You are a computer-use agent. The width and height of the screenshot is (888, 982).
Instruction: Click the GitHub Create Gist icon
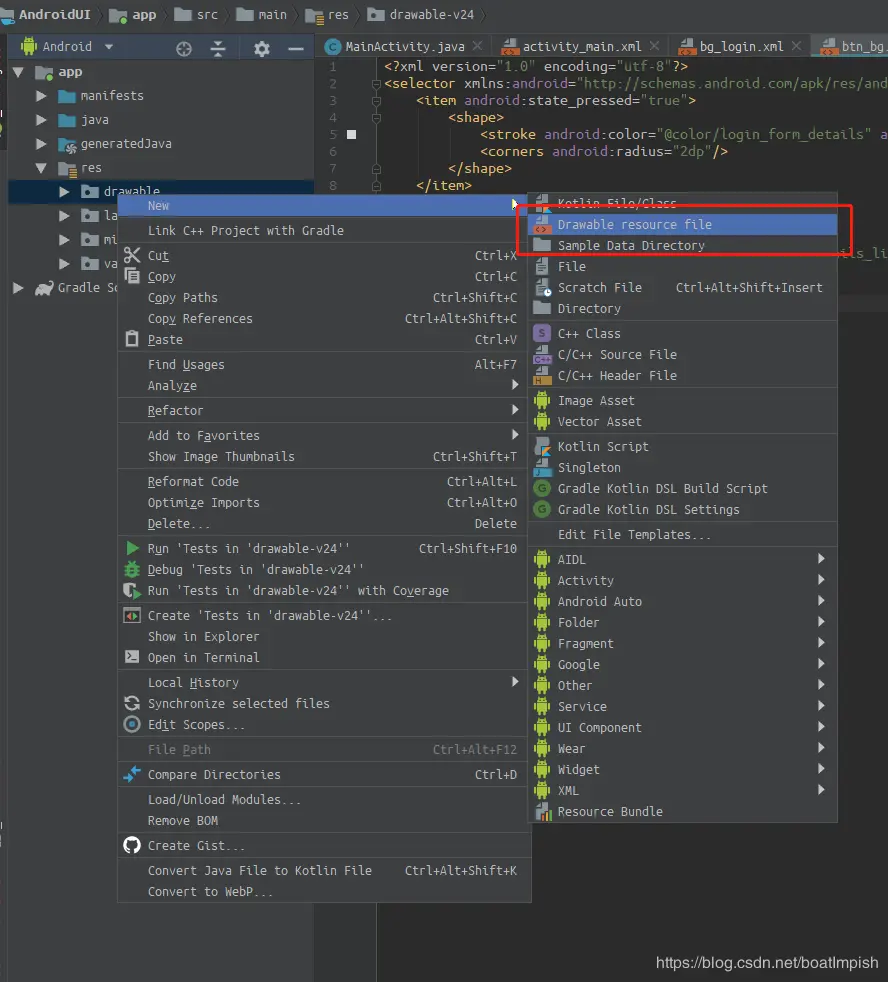132,845
